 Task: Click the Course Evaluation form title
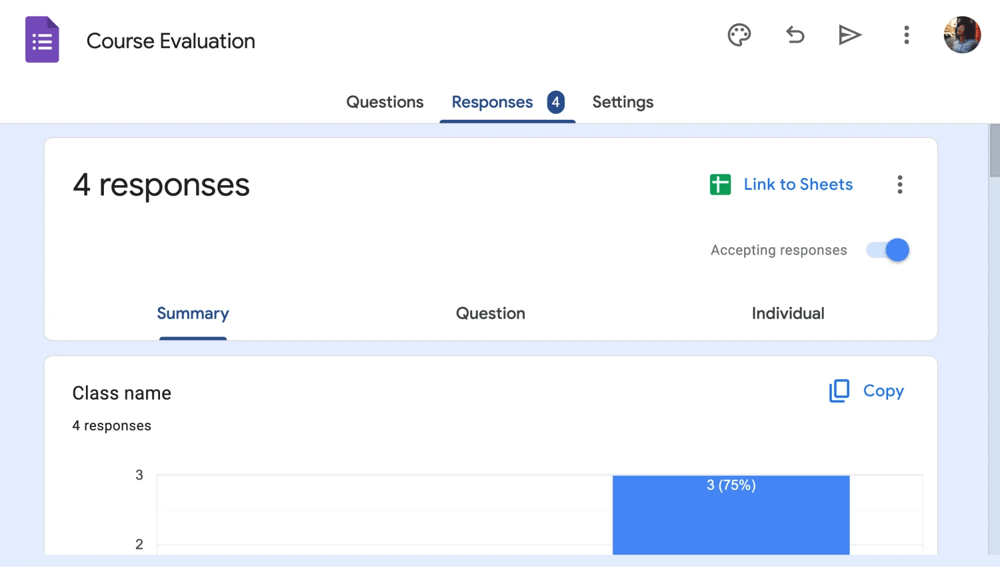tap(171, 41)
